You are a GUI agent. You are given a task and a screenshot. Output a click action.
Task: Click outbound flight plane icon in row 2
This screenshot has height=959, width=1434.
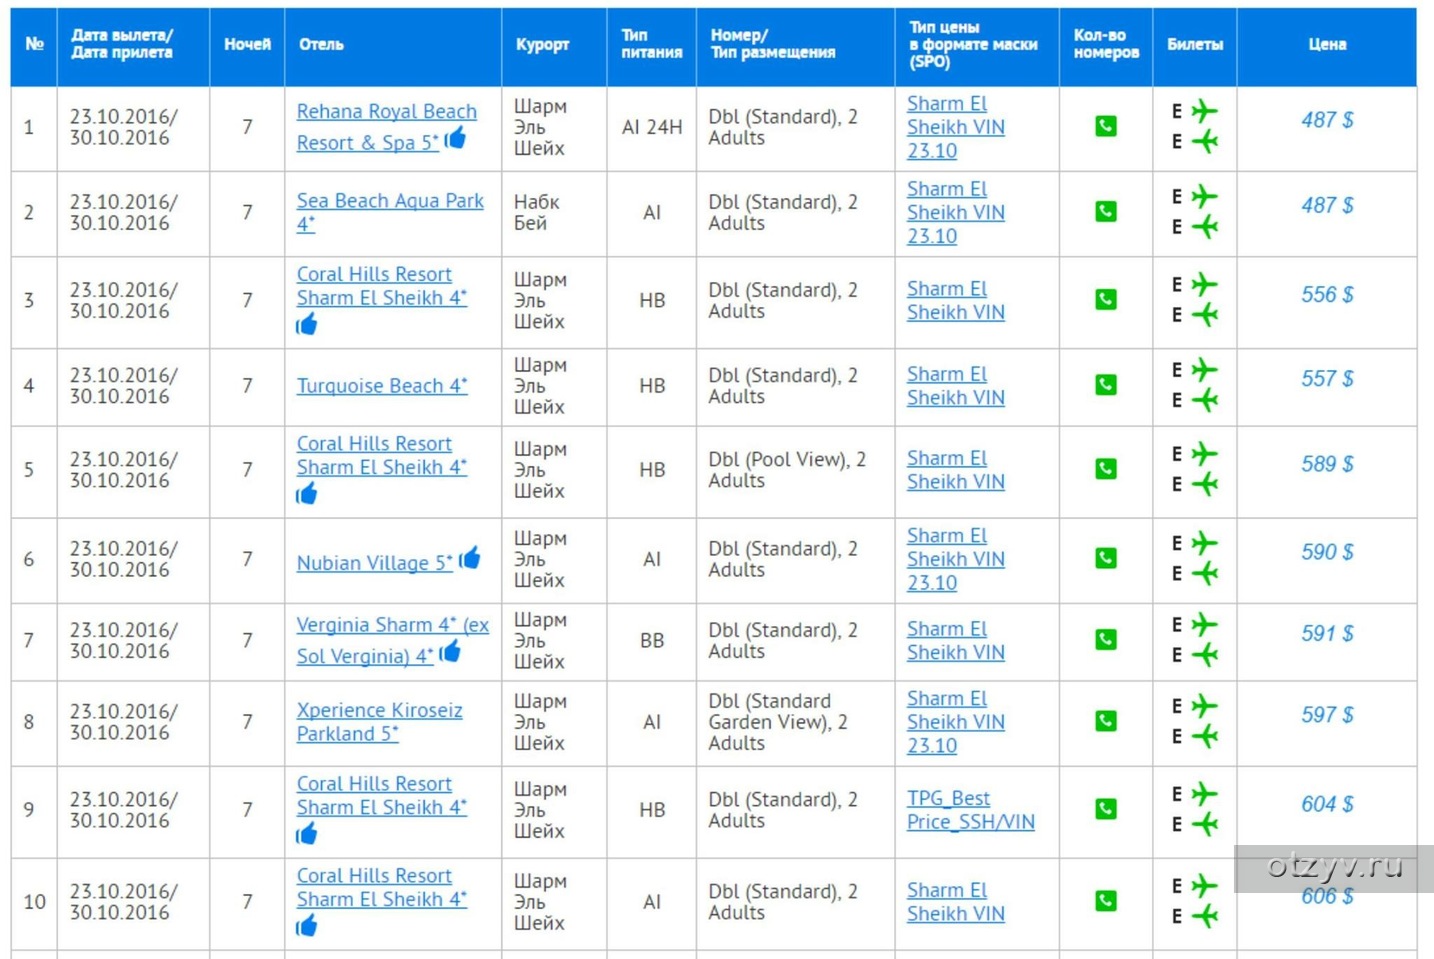click(x=1204, y=196)
